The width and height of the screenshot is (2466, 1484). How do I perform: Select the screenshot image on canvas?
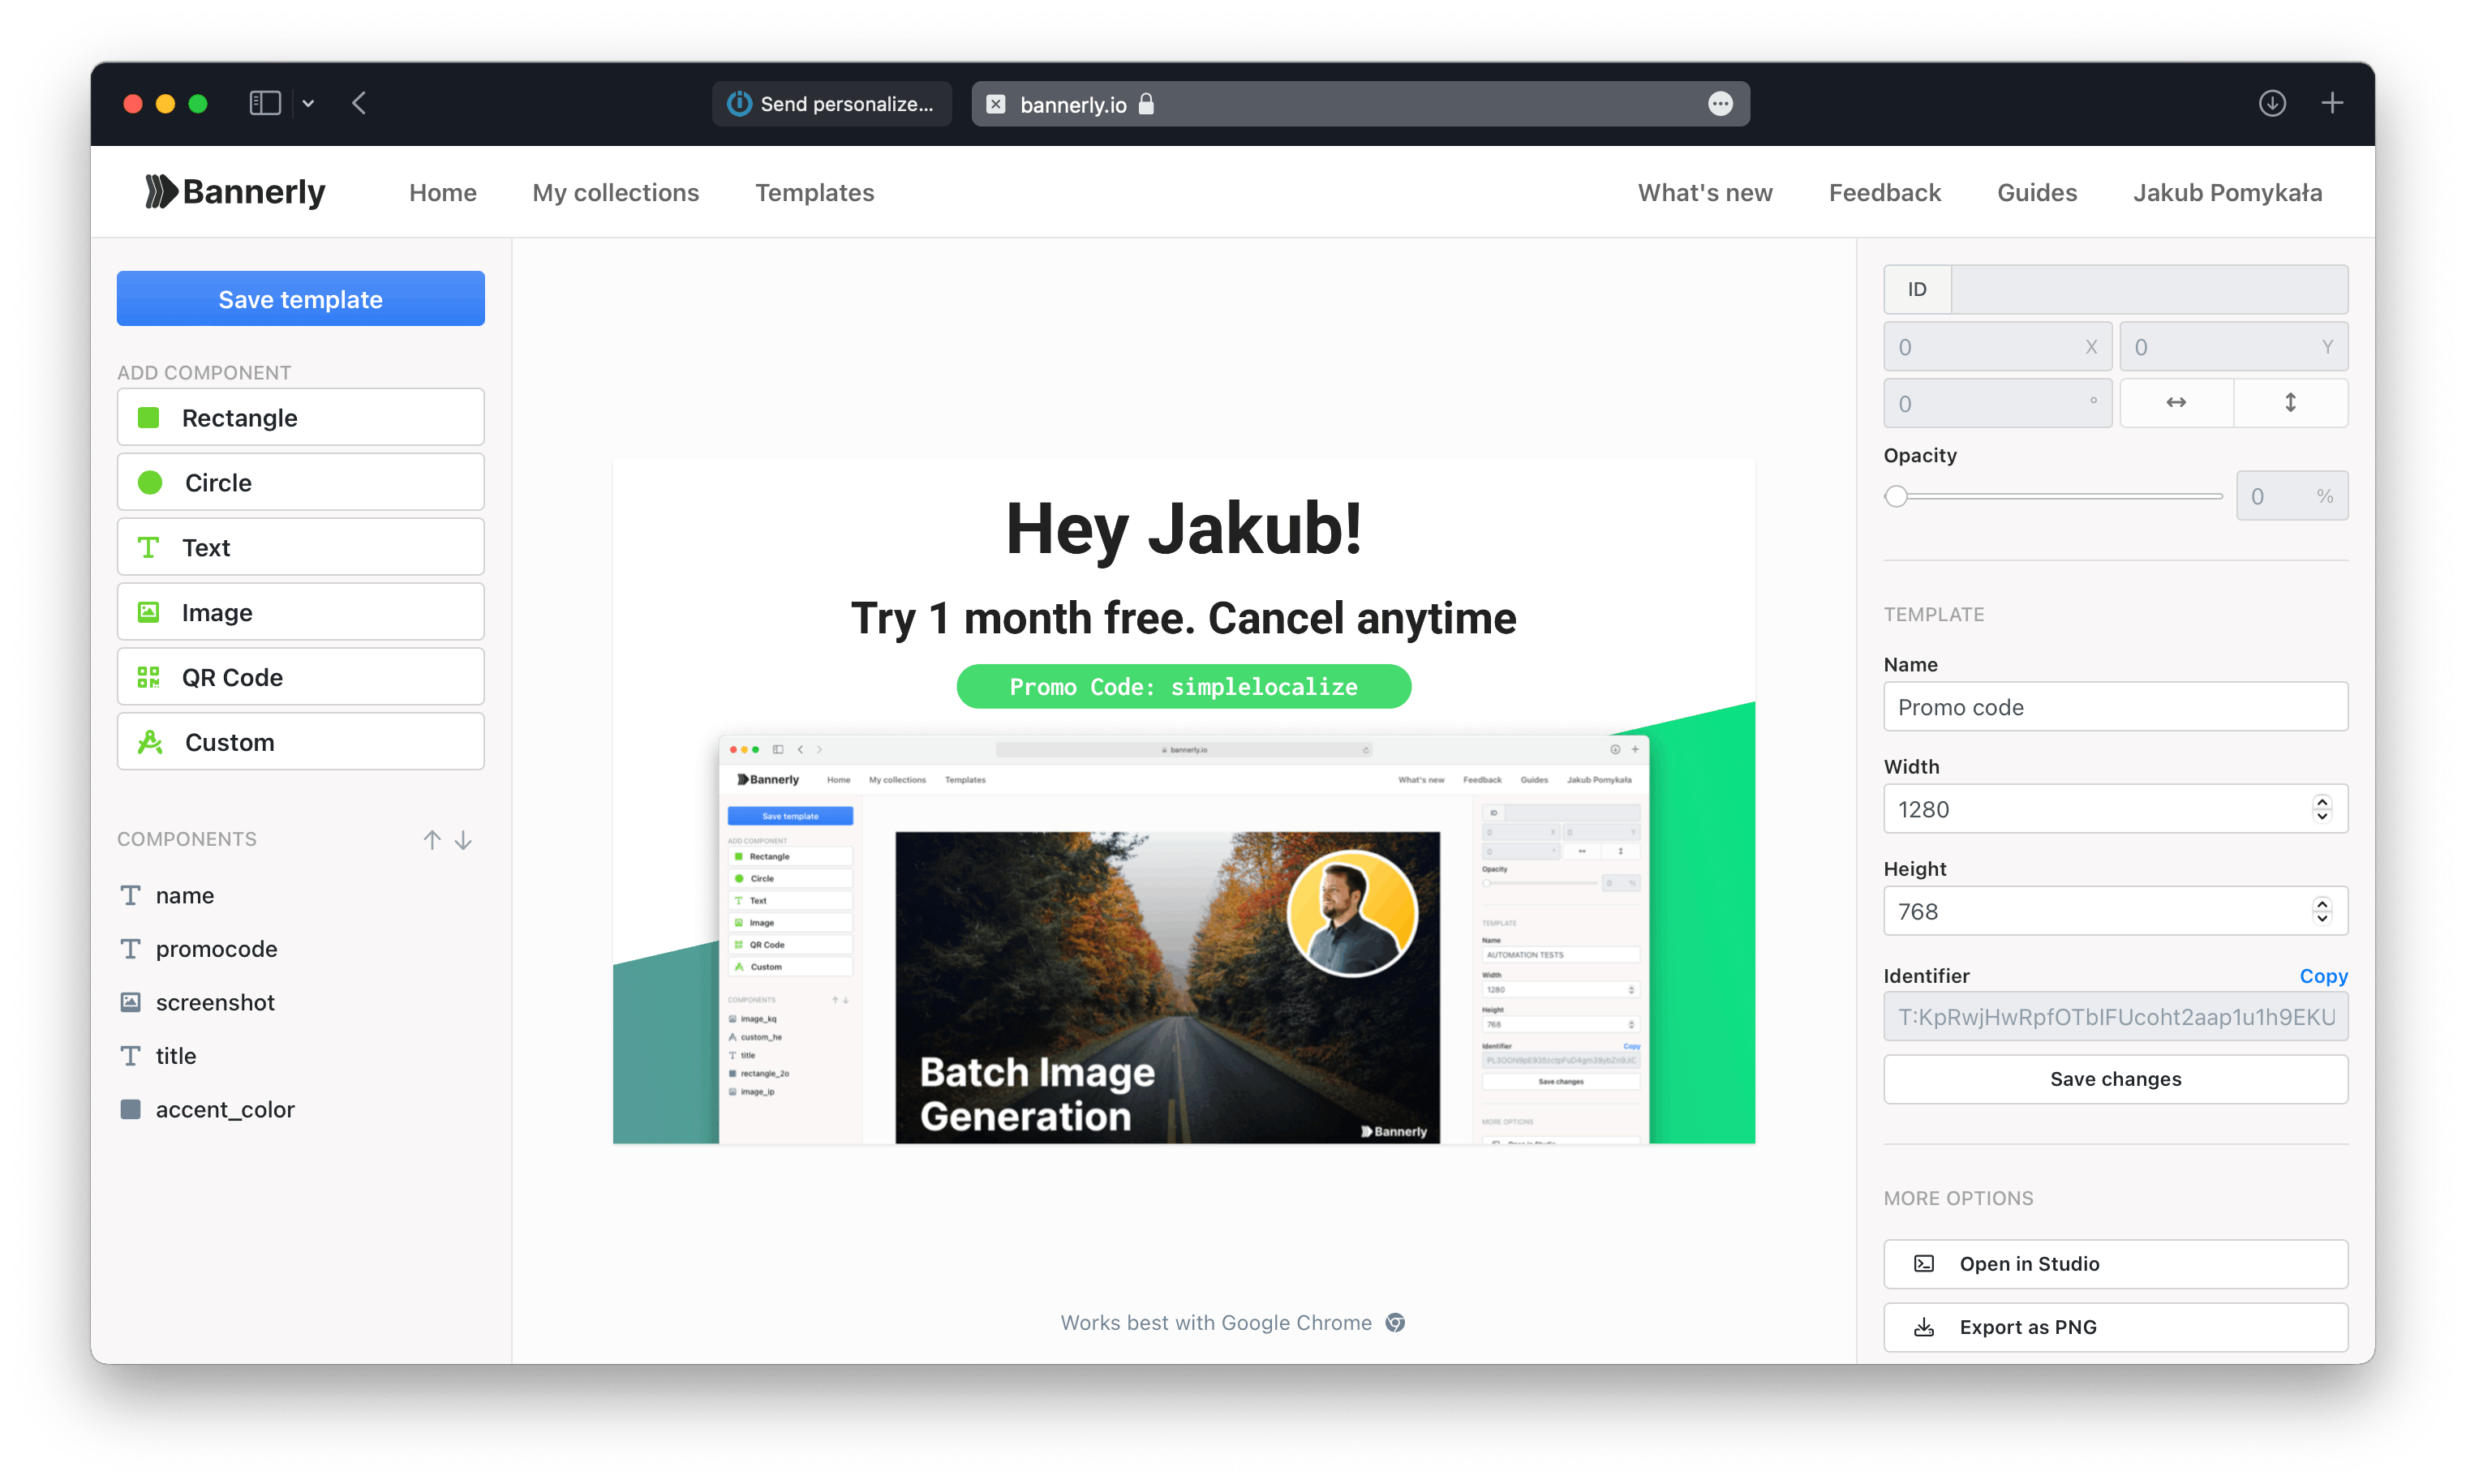pyautogui.click(x=1183, y=939)
